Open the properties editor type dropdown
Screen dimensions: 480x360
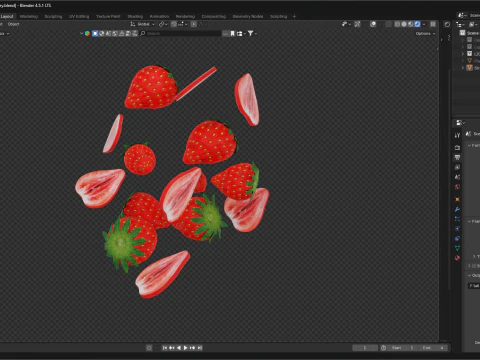[460, 123]
